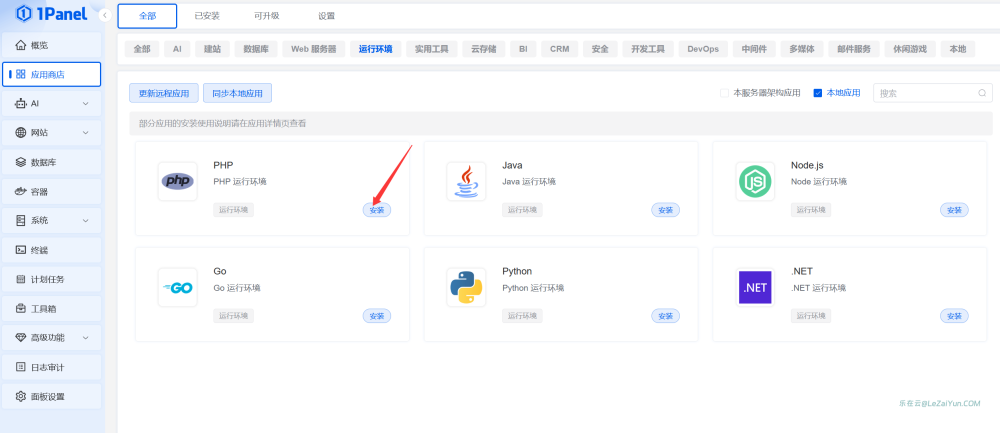Filter by the 安全 category

pos(600,49)
